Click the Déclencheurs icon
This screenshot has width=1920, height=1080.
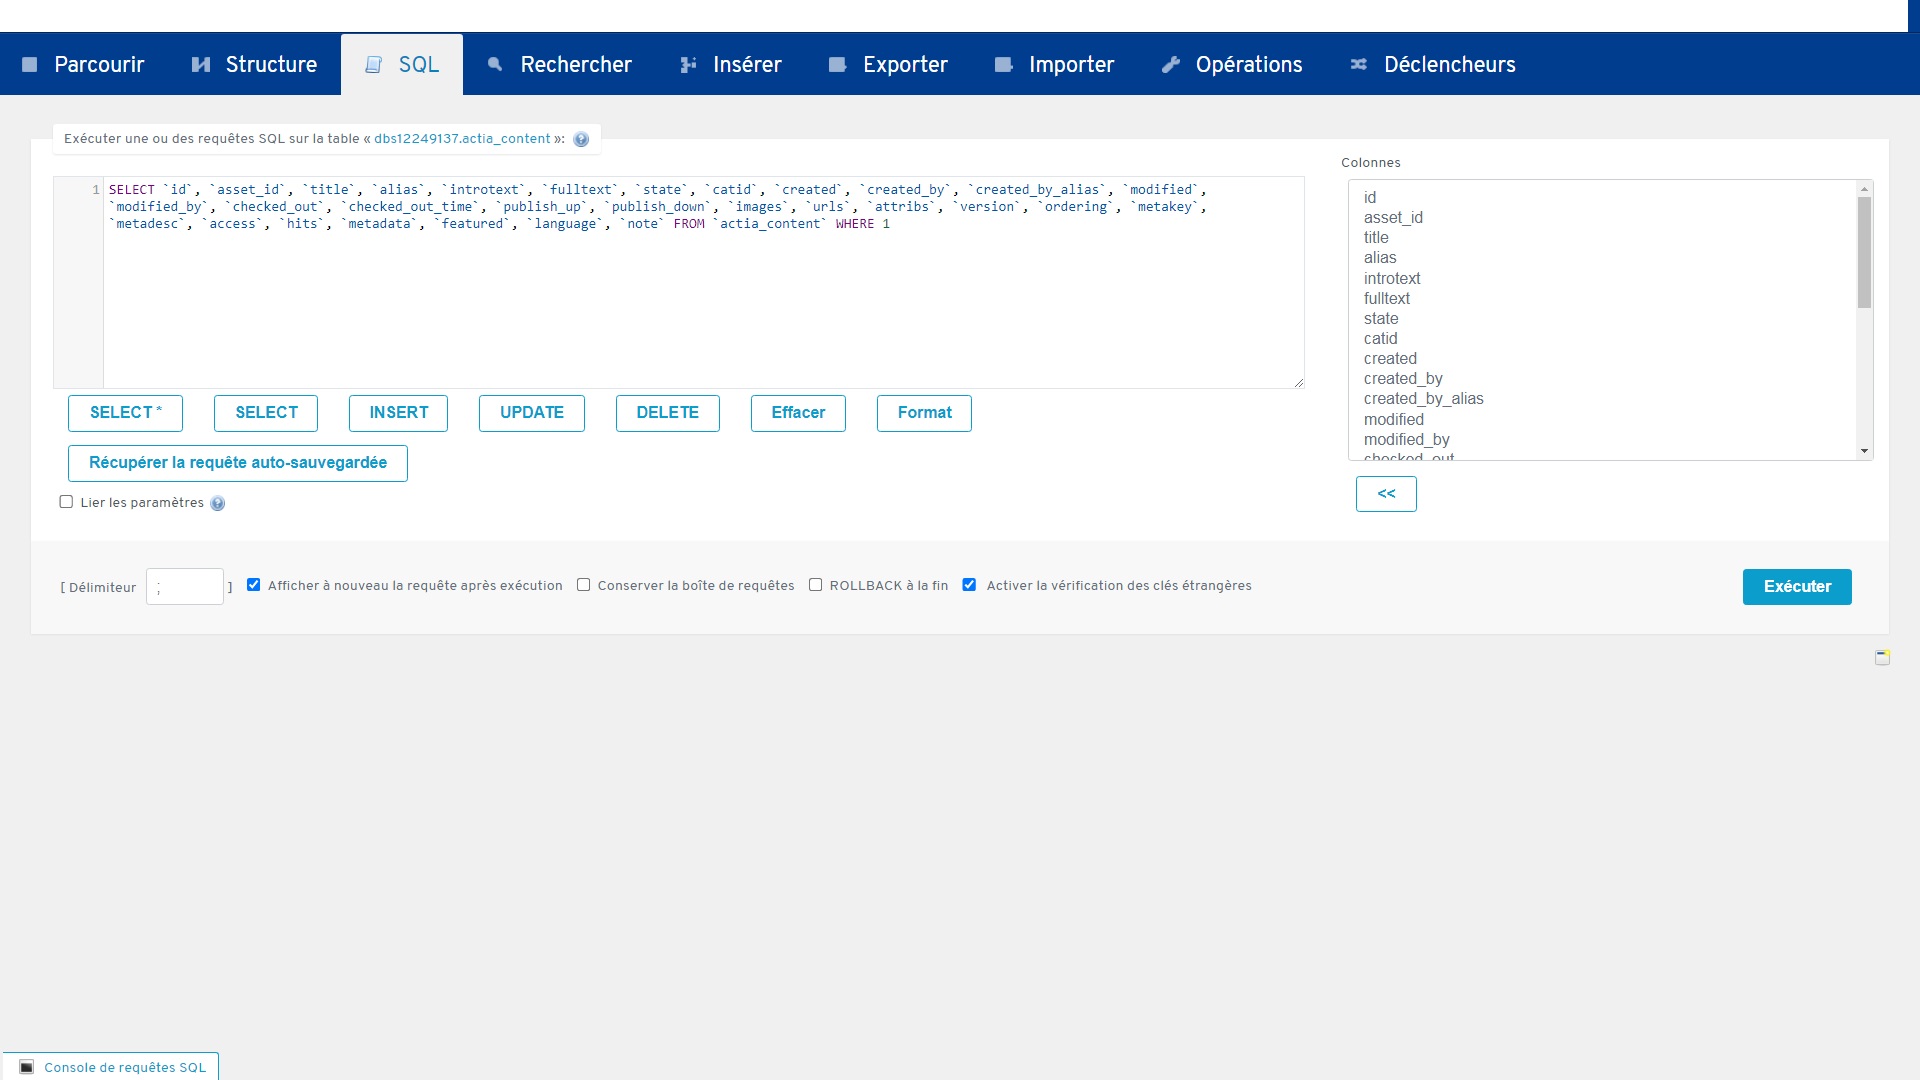[1359, 65]
